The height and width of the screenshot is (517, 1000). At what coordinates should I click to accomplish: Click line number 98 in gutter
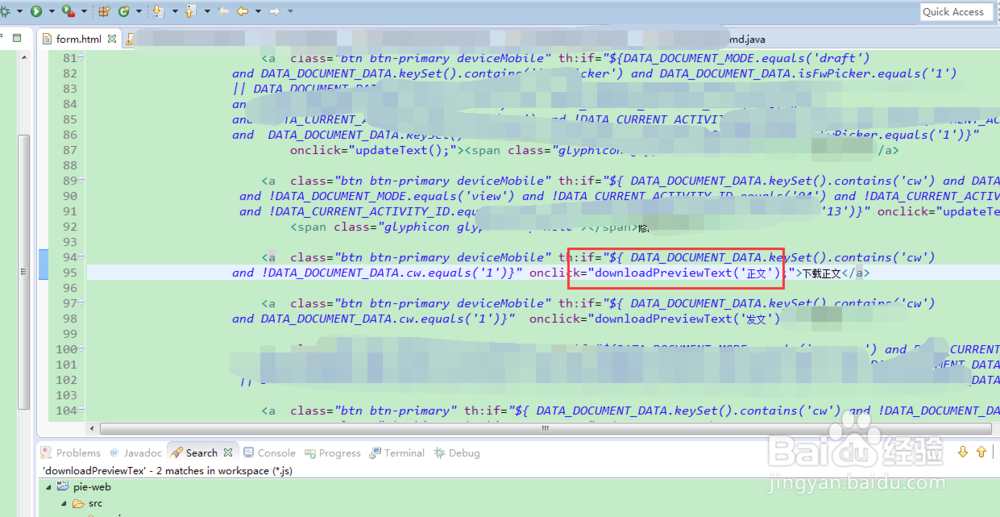[x=70, y=318]
